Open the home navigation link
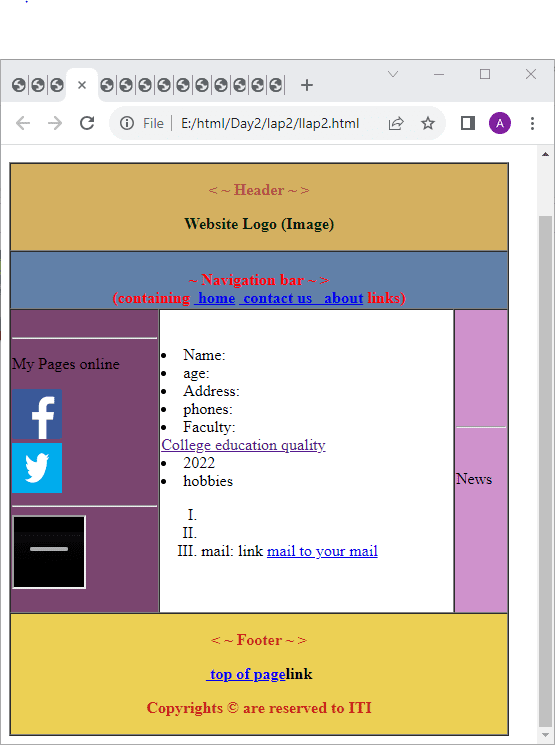This screenshot has height=745, width=555. point(215,298)
